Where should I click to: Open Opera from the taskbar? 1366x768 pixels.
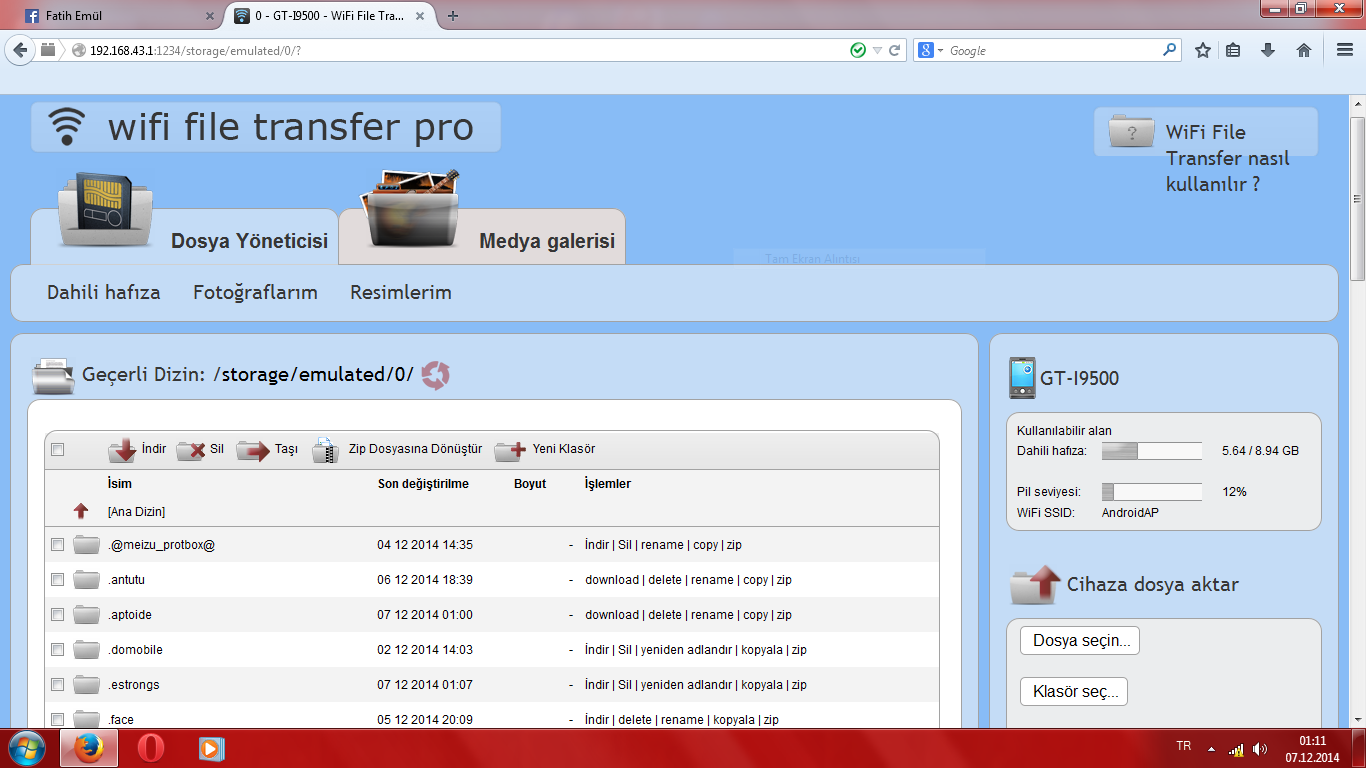pos(151,748)
